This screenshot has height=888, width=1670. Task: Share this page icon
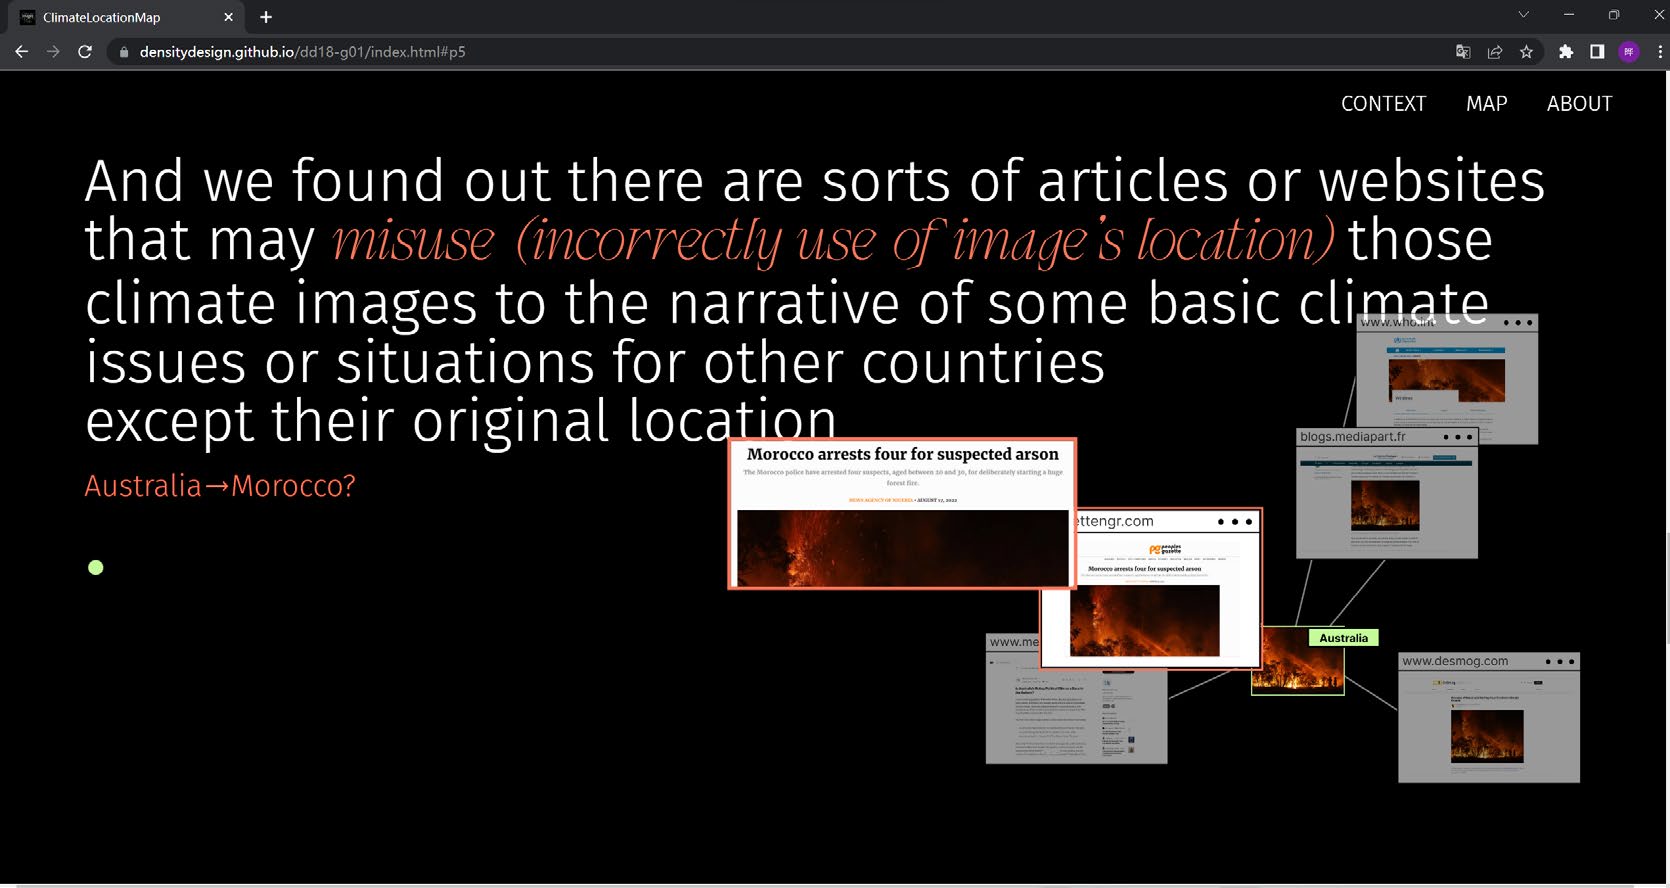point(1495,52)
